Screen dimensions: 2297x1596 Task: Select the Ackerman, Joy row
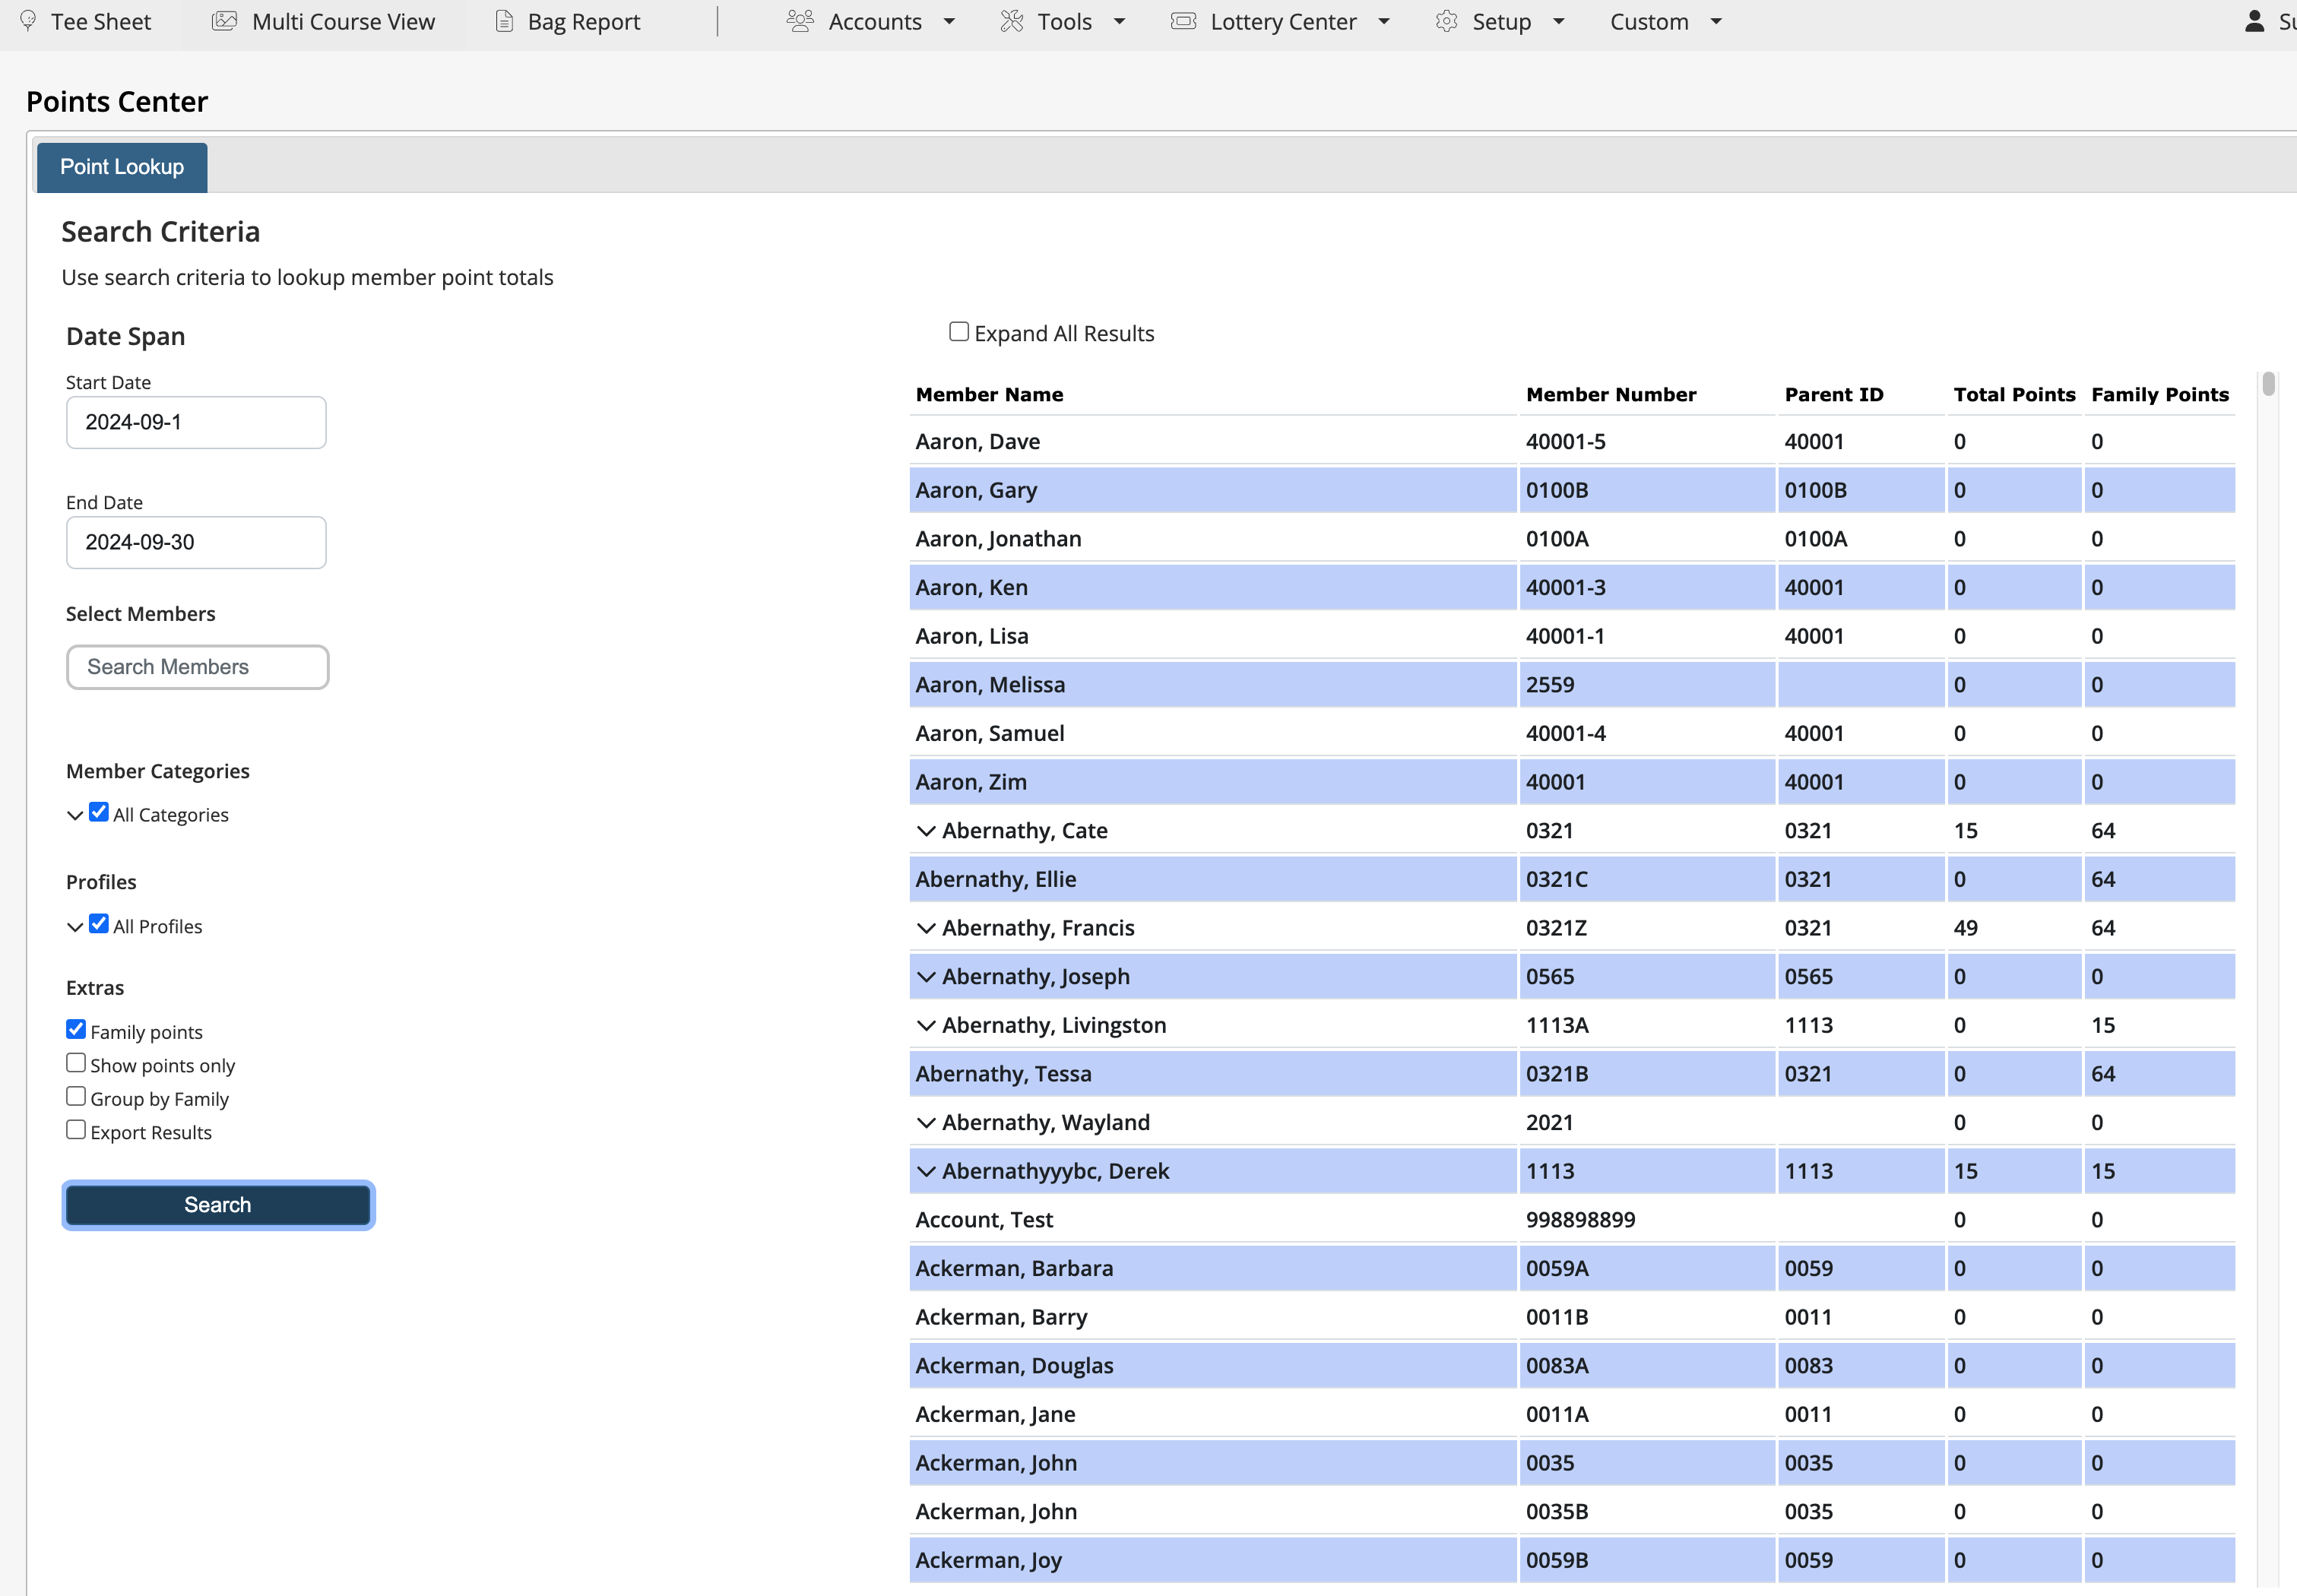point(1572,1561)
